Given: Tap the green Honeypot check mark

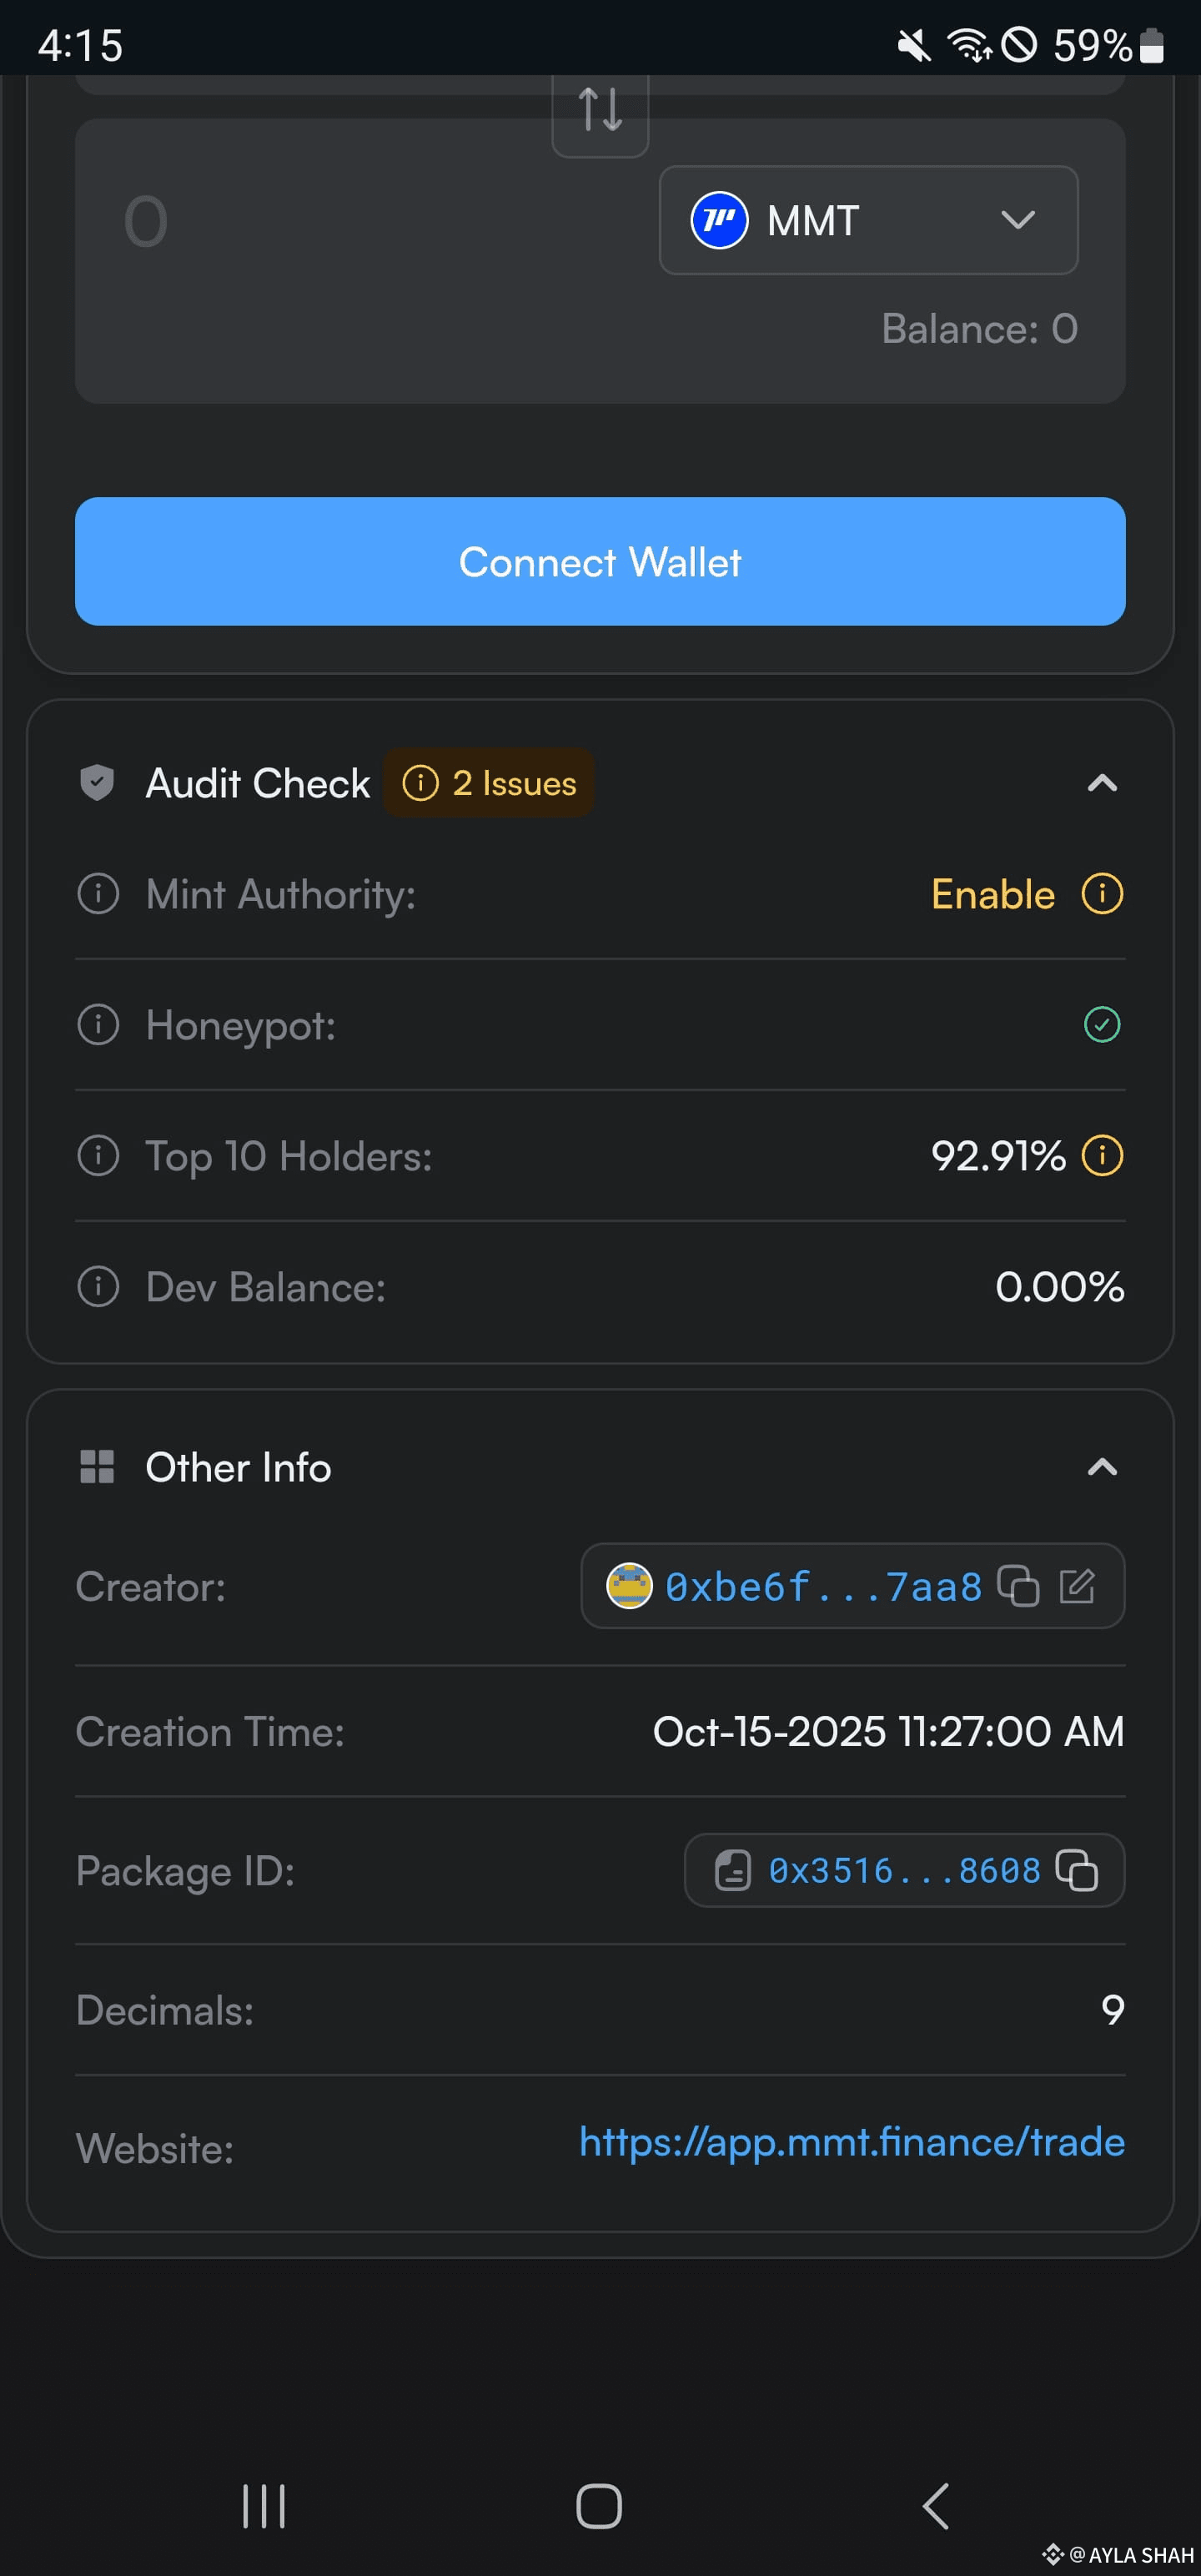Looking at the screenshot, I should (x=1102, y=1024).
